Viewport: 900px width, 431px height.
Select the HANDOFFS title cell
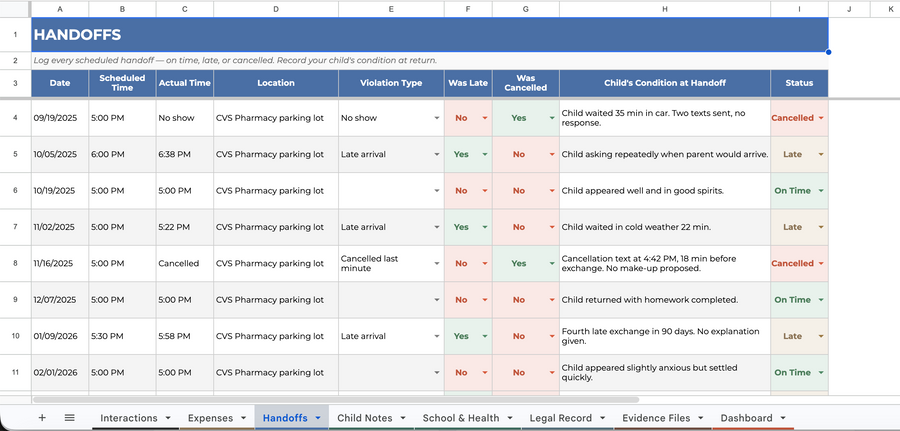(x=429, y=34)
